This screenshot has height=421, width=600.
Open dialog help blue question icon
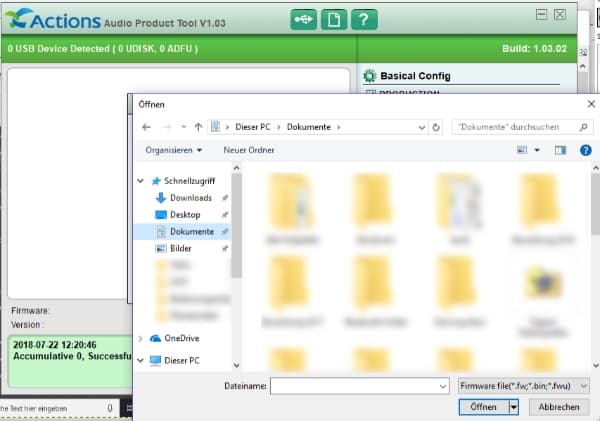585,150
